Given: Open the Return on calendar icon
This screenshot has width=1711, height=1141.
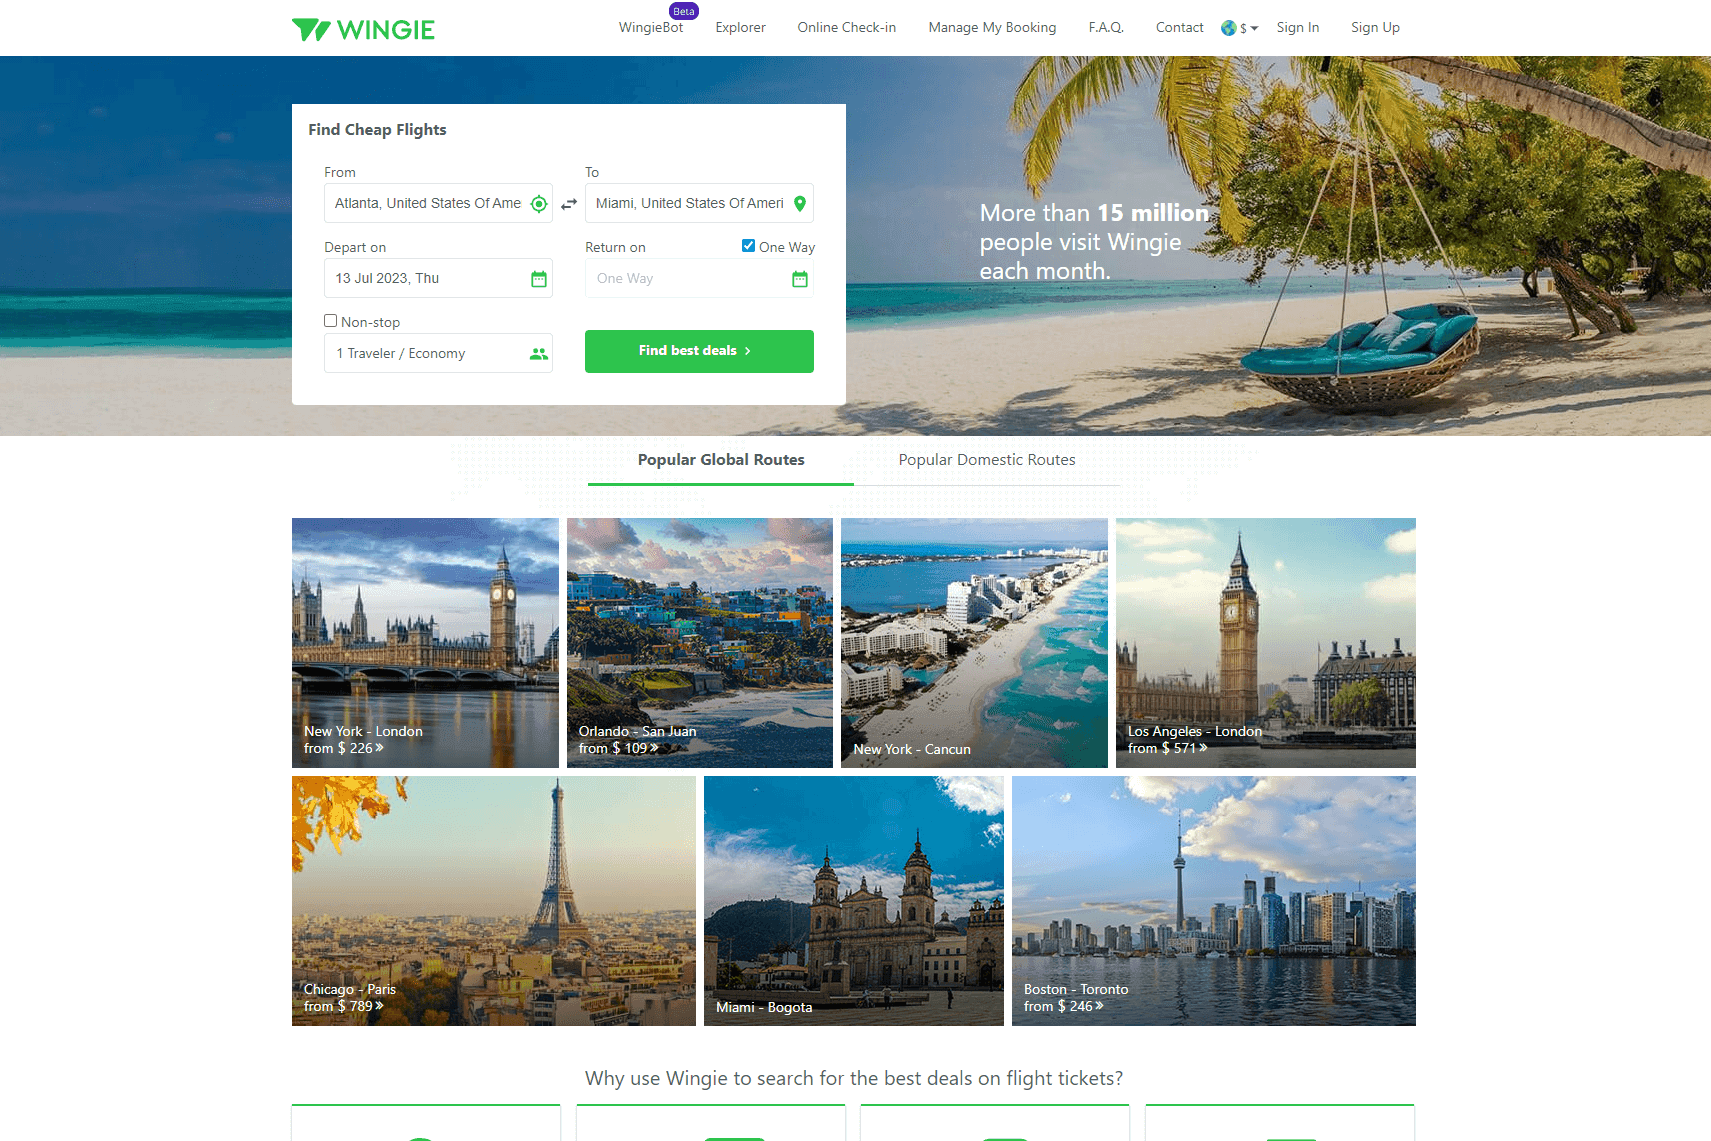Looking at the screenshot, I should [800, 279].
